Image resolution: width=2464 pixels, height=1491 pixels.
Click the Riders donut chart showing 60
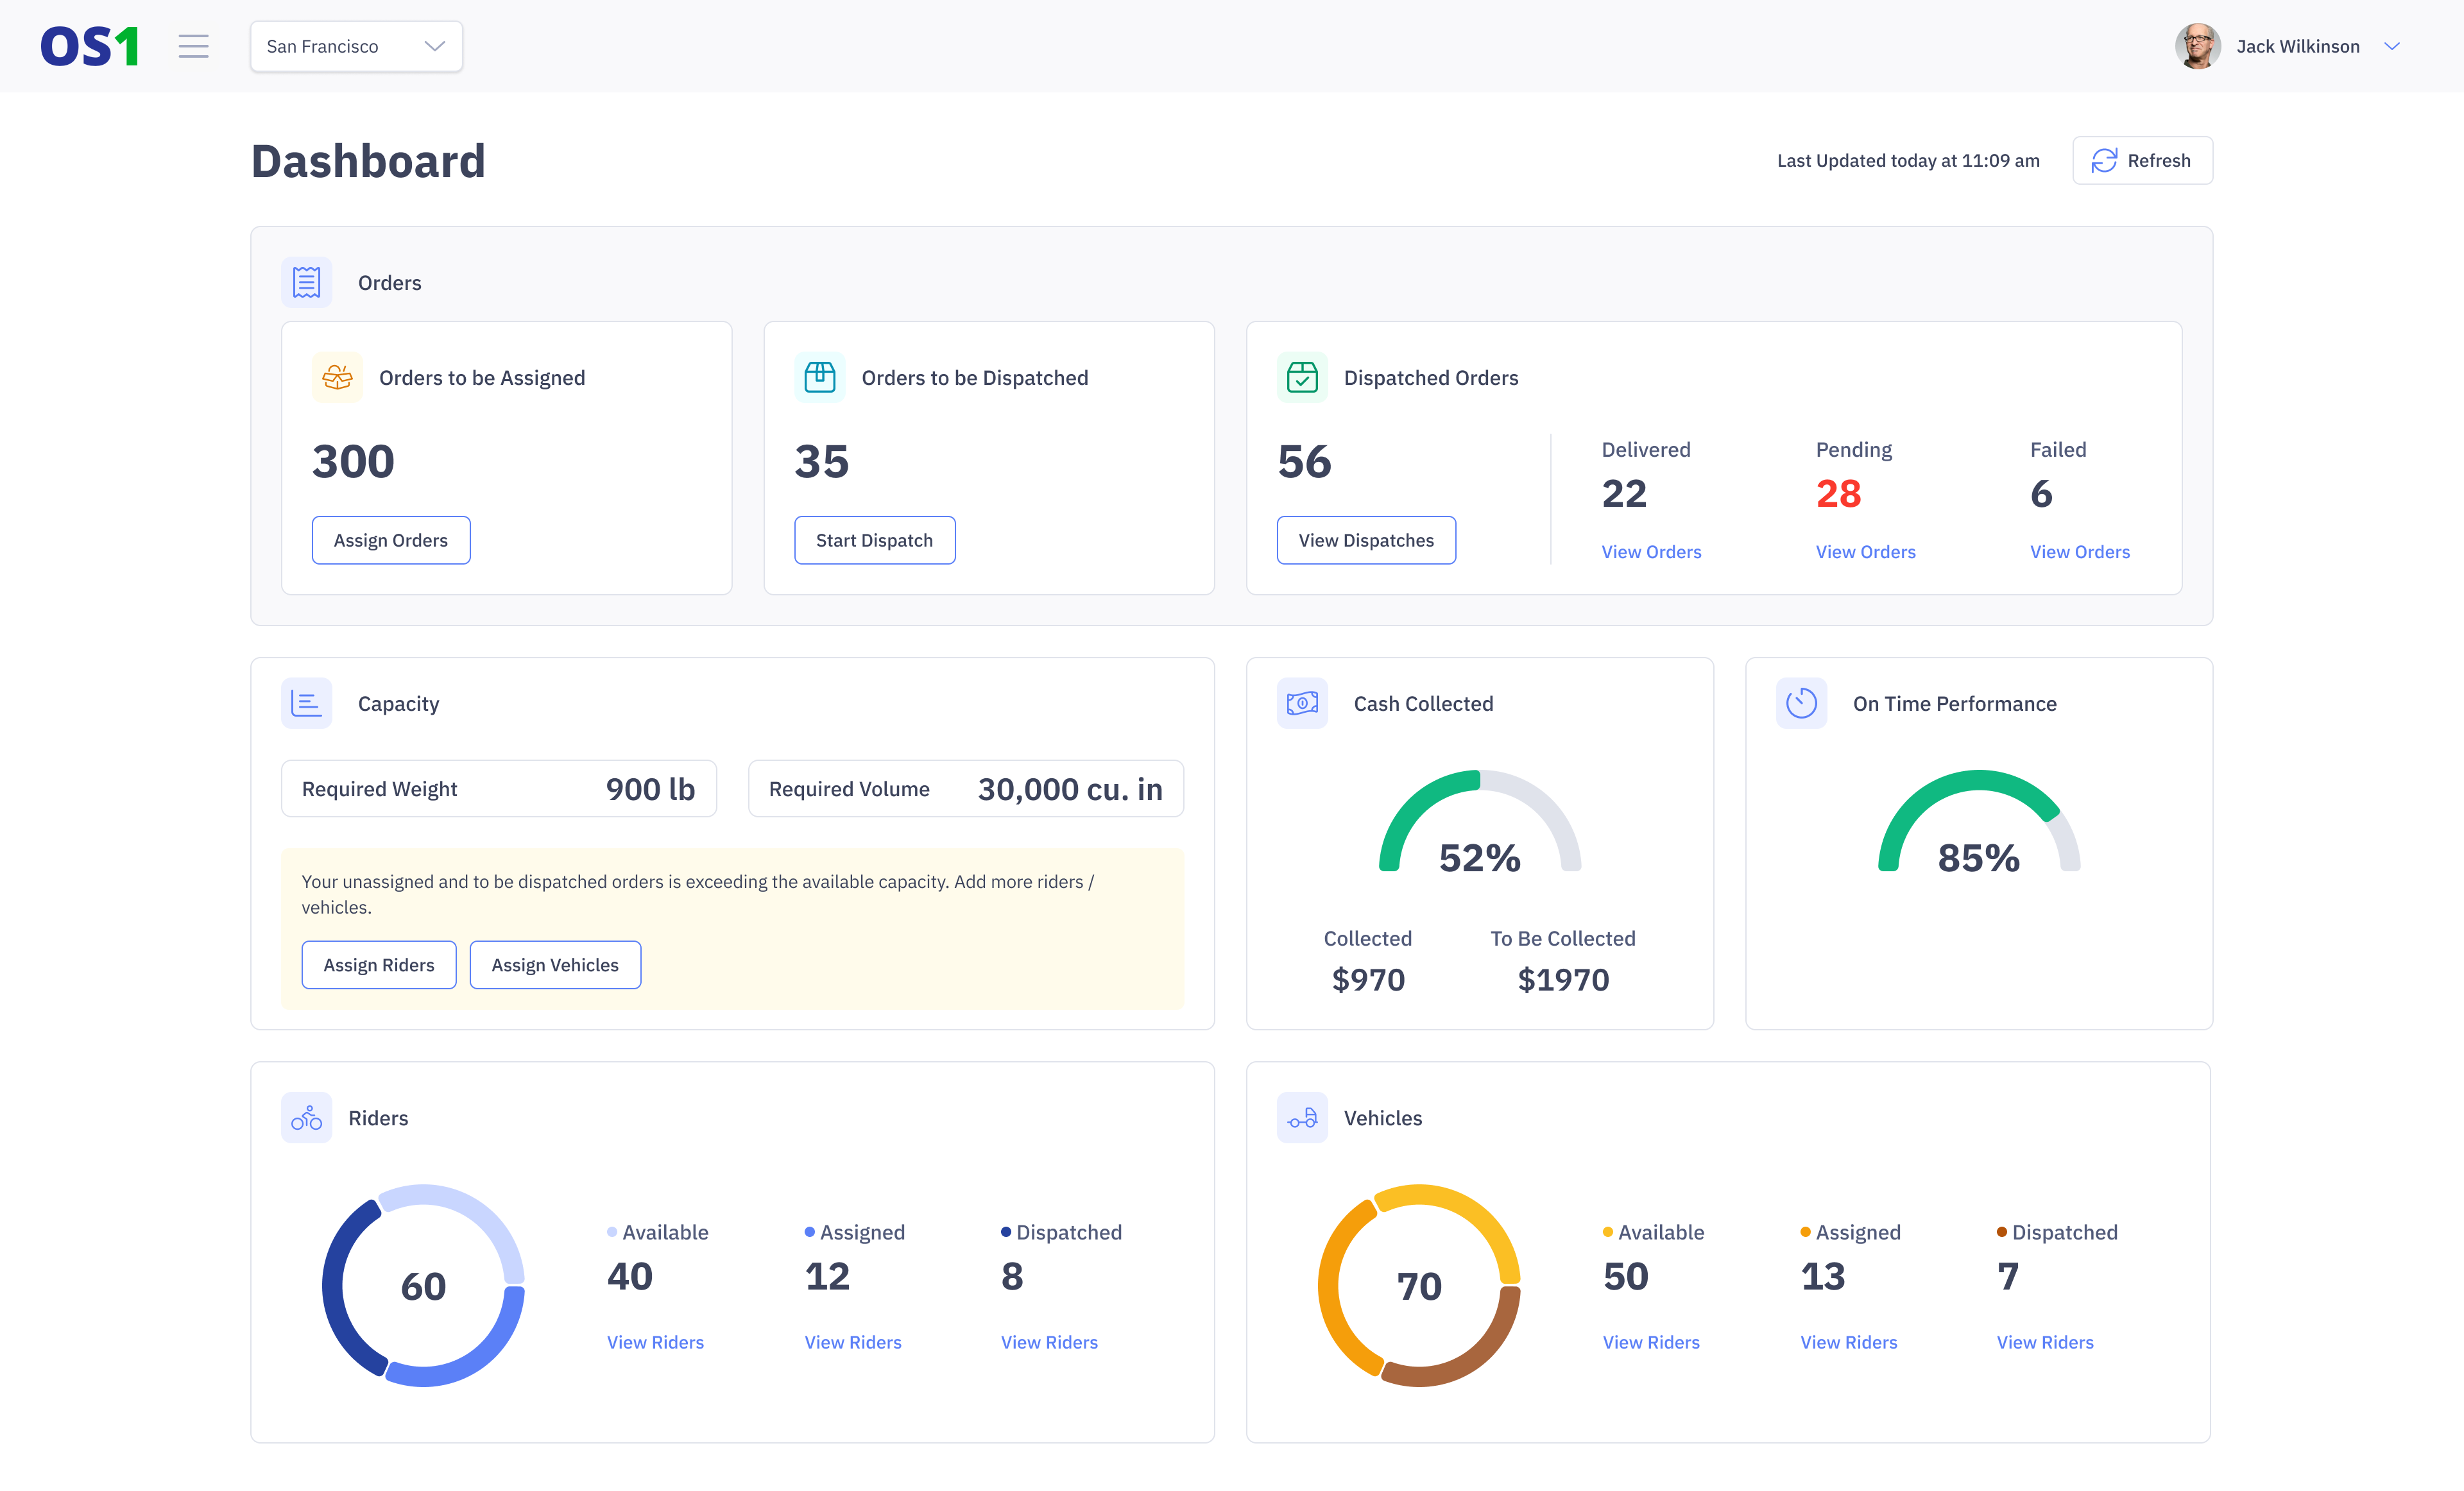pos(423,1286)
